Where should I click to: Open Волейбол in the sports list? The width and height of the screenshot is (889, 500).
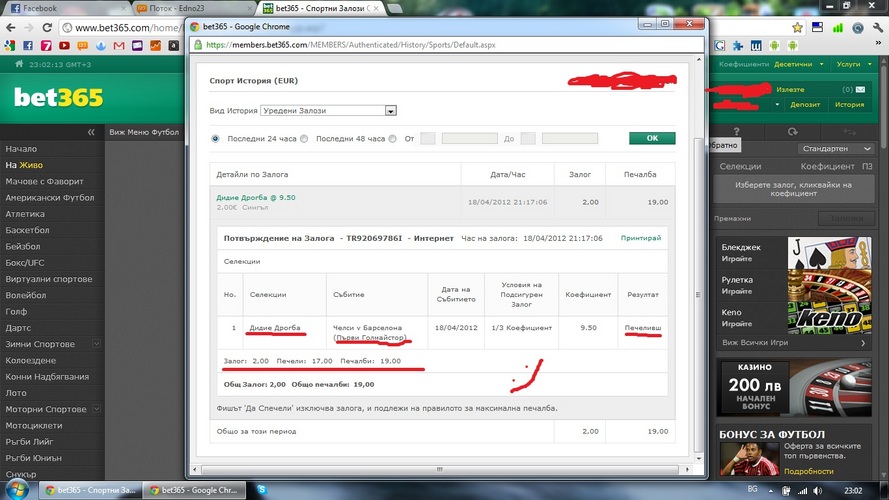[26, 295]
